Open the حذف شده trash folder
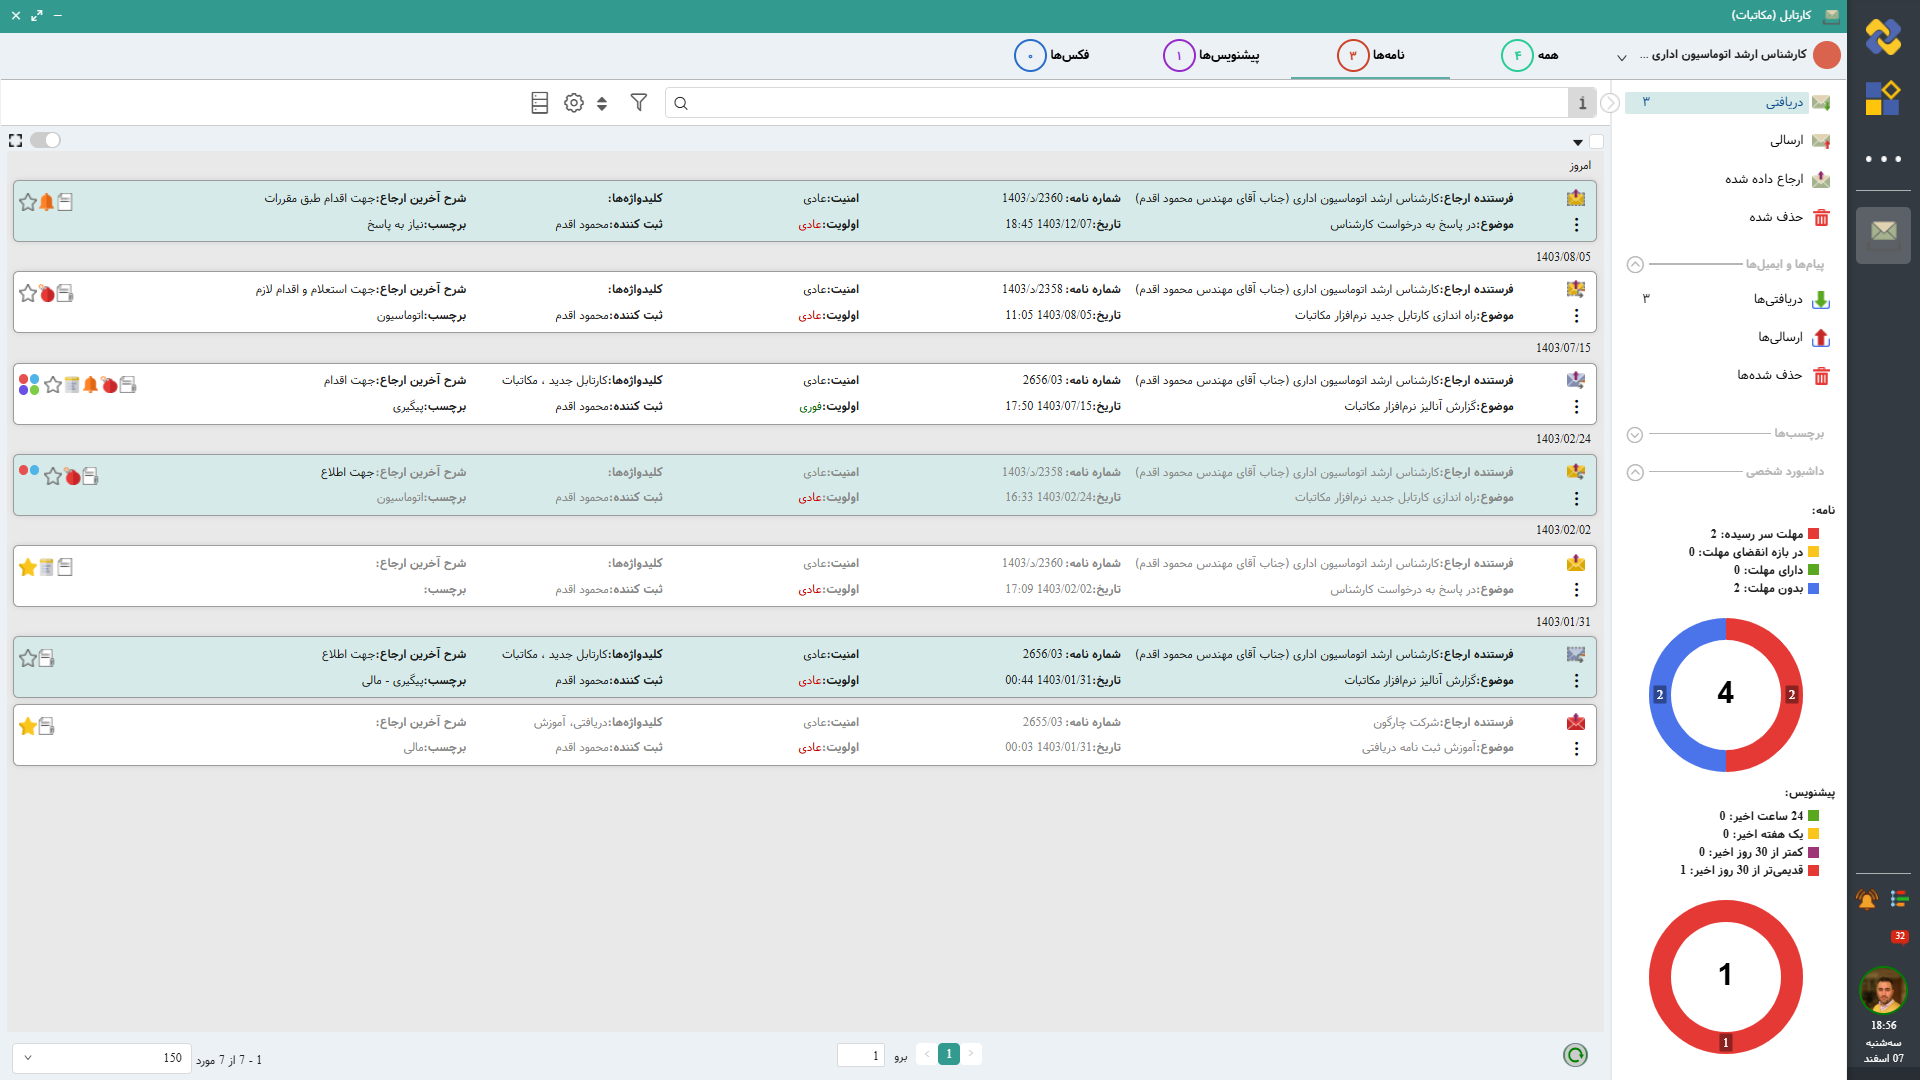1920x1080 pixels. (x=1776, y=217)
